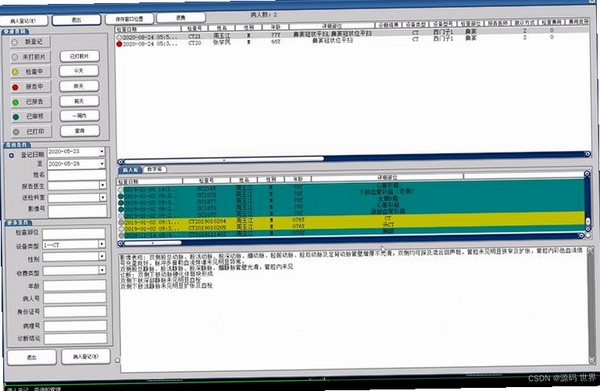Select 登记日期 radio button
600x391 pixels.
pos(11,155)
